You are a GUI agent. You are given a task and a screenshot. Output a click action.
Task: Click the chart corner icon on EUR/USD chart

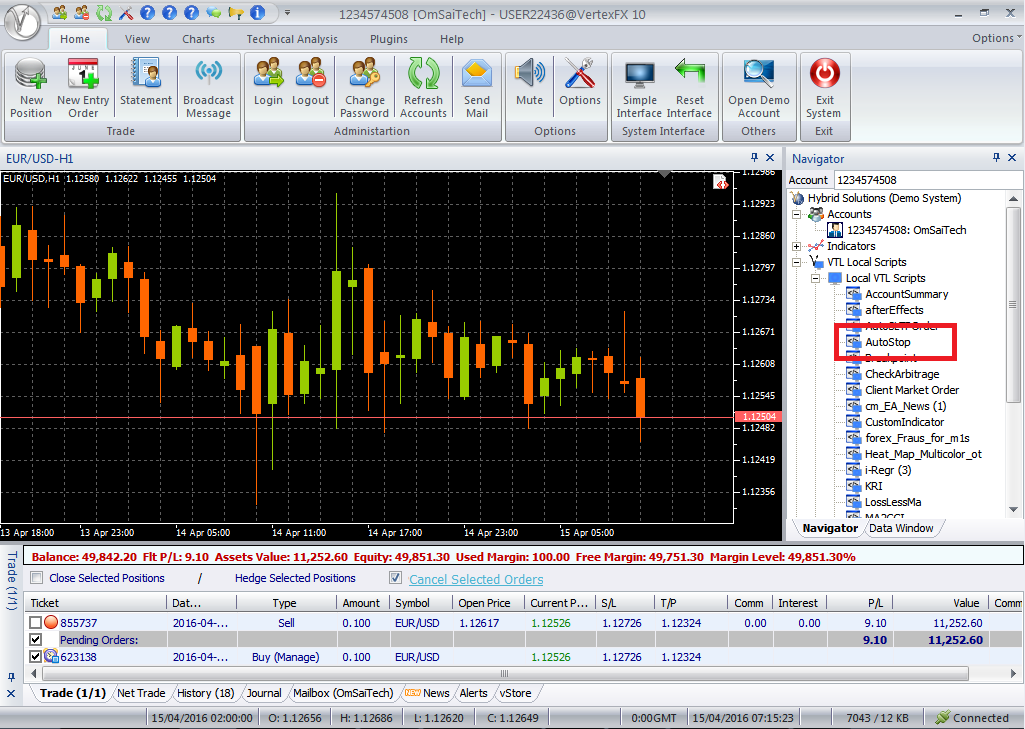[720, 182]
